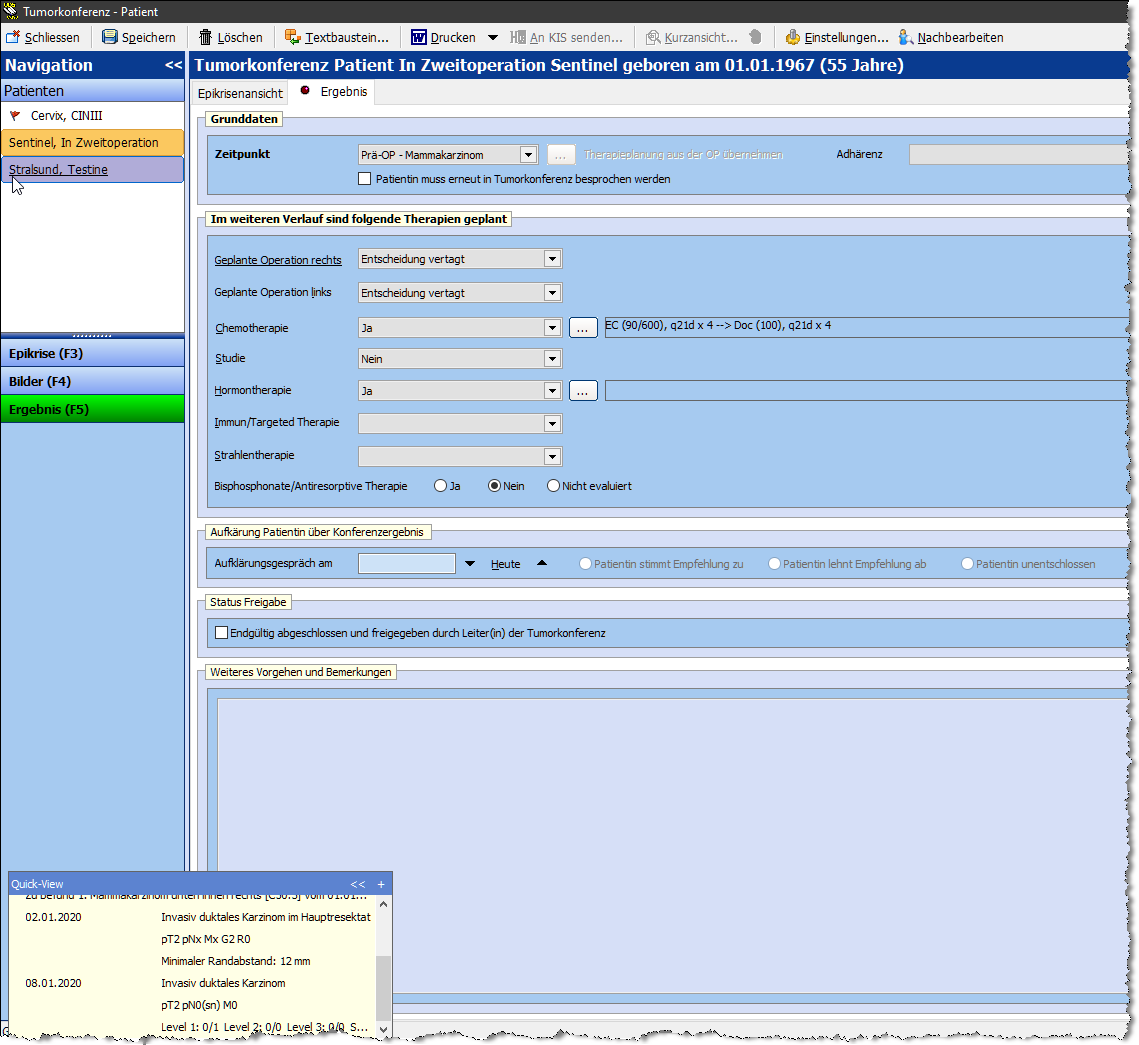Viewport: 1139px width, 1045px height.
Task: Click the Schliessen toolbar icon
Action: pyautogui.click(x=13, y=37)
